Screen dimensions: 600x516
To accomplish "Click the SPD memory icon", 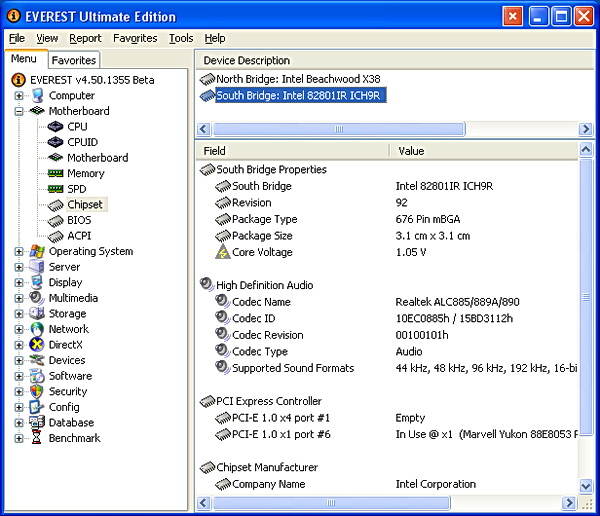I will 55,189.
